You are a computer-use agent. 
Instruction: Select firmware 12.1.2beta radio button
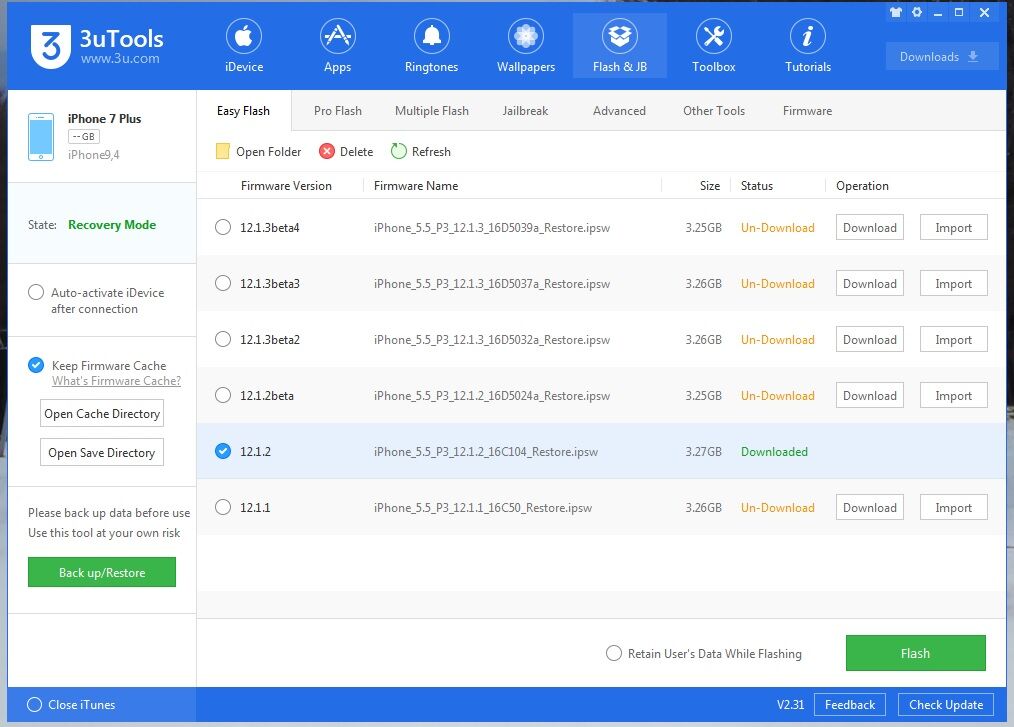coord(223,395)
